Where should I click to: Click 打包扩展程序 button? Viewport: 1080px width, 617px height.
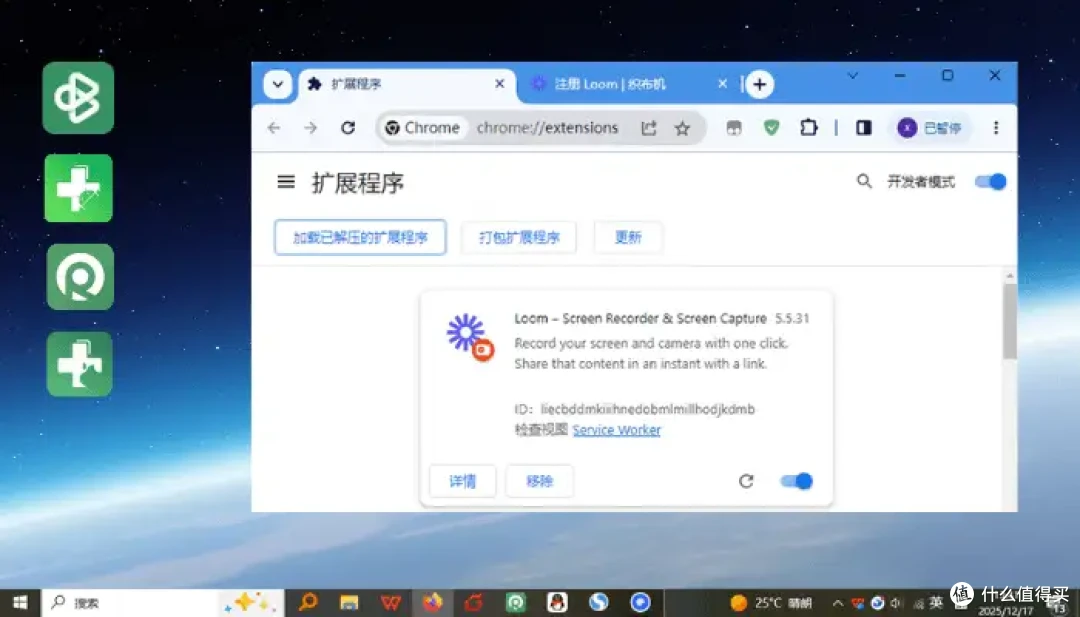click(x=519, y=237)
